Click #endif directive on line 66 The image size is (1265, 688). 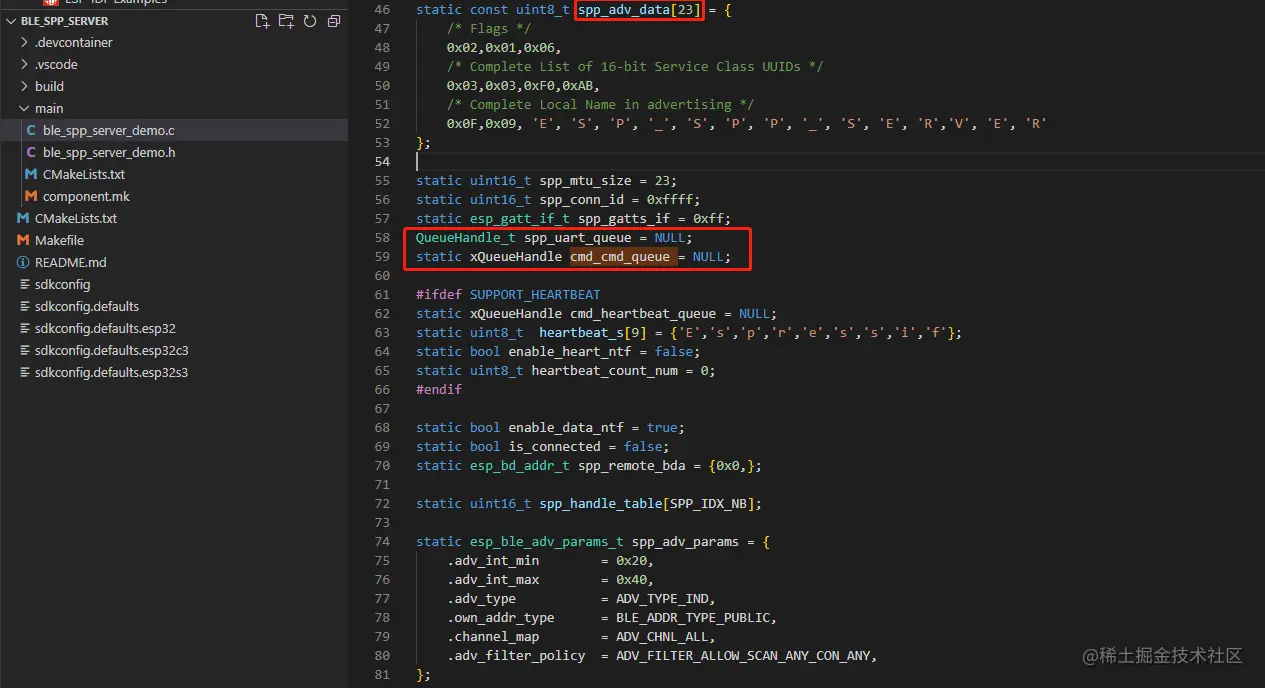[x=439, y=389]
